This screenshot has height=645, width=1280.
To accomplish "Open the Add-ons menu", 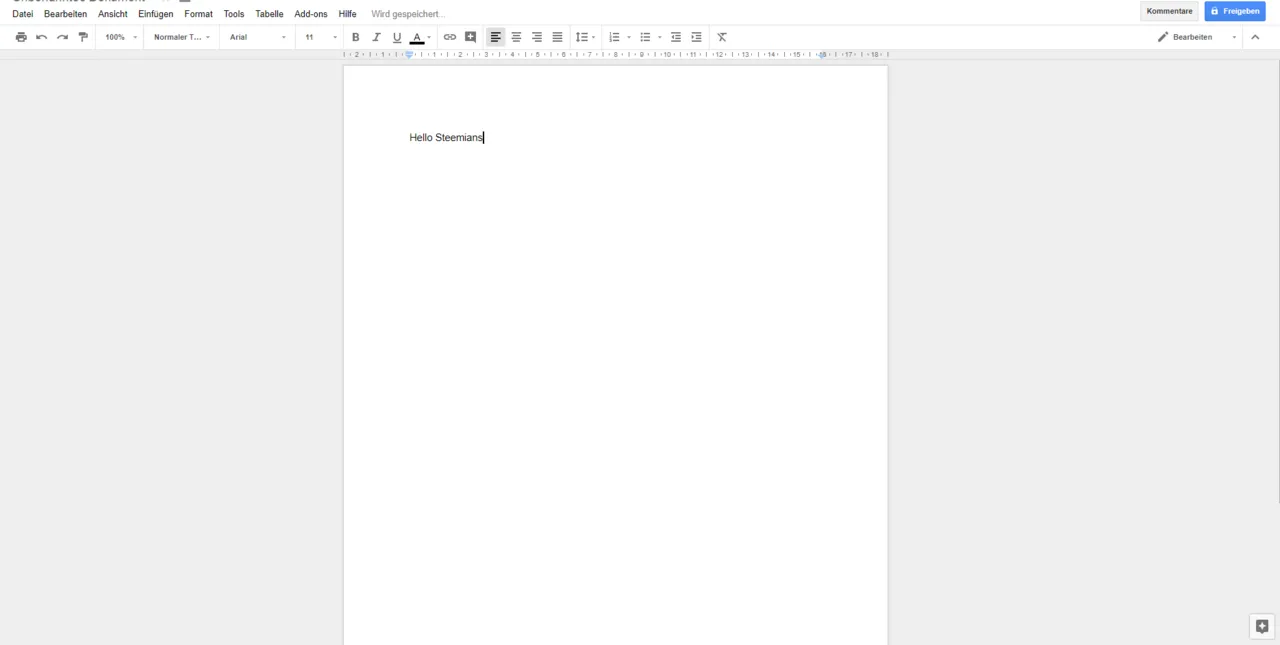I will coord(311,14).
